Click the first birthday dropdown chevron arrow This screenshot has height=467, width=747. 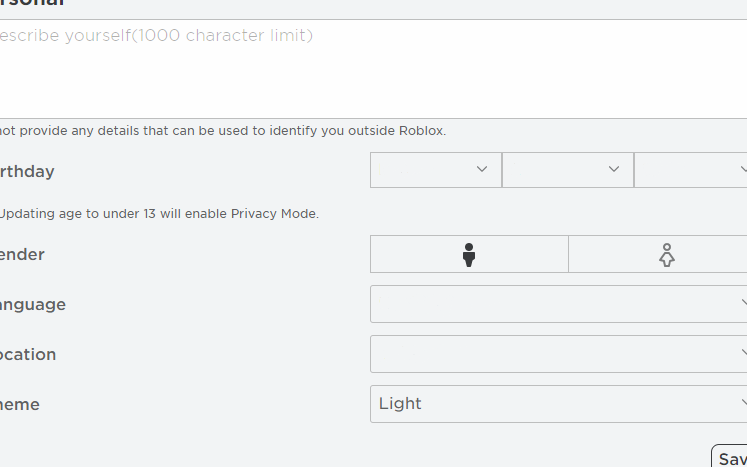click(482, 169)
